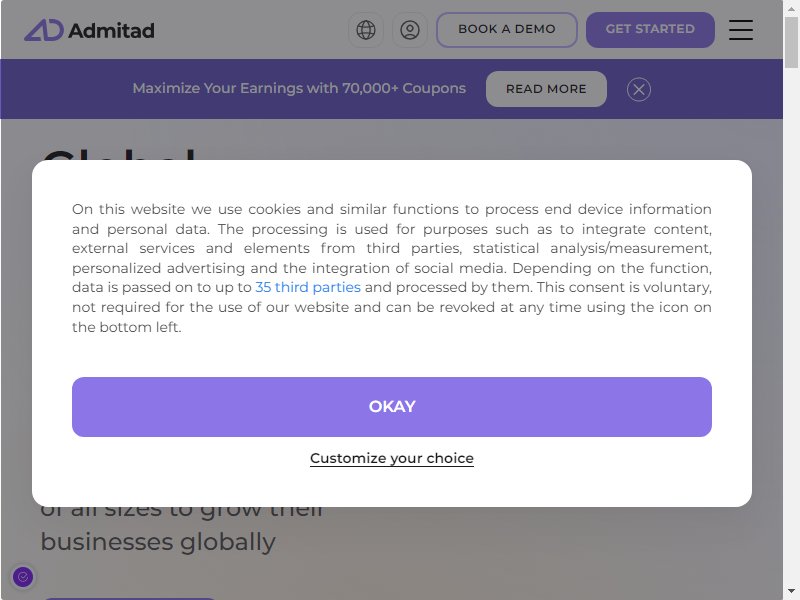Open the user account icon
Image resolution: width=800 pixels, height=600 pixels.
tap(410, 30)
